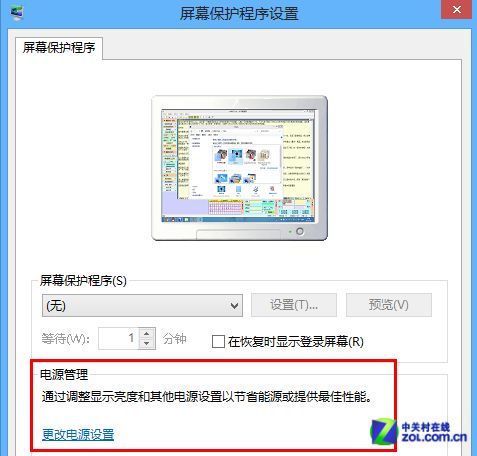Open the 更改电源设置 link
Viewport: 477px width, 456px height.
click(x=78, y=434)
